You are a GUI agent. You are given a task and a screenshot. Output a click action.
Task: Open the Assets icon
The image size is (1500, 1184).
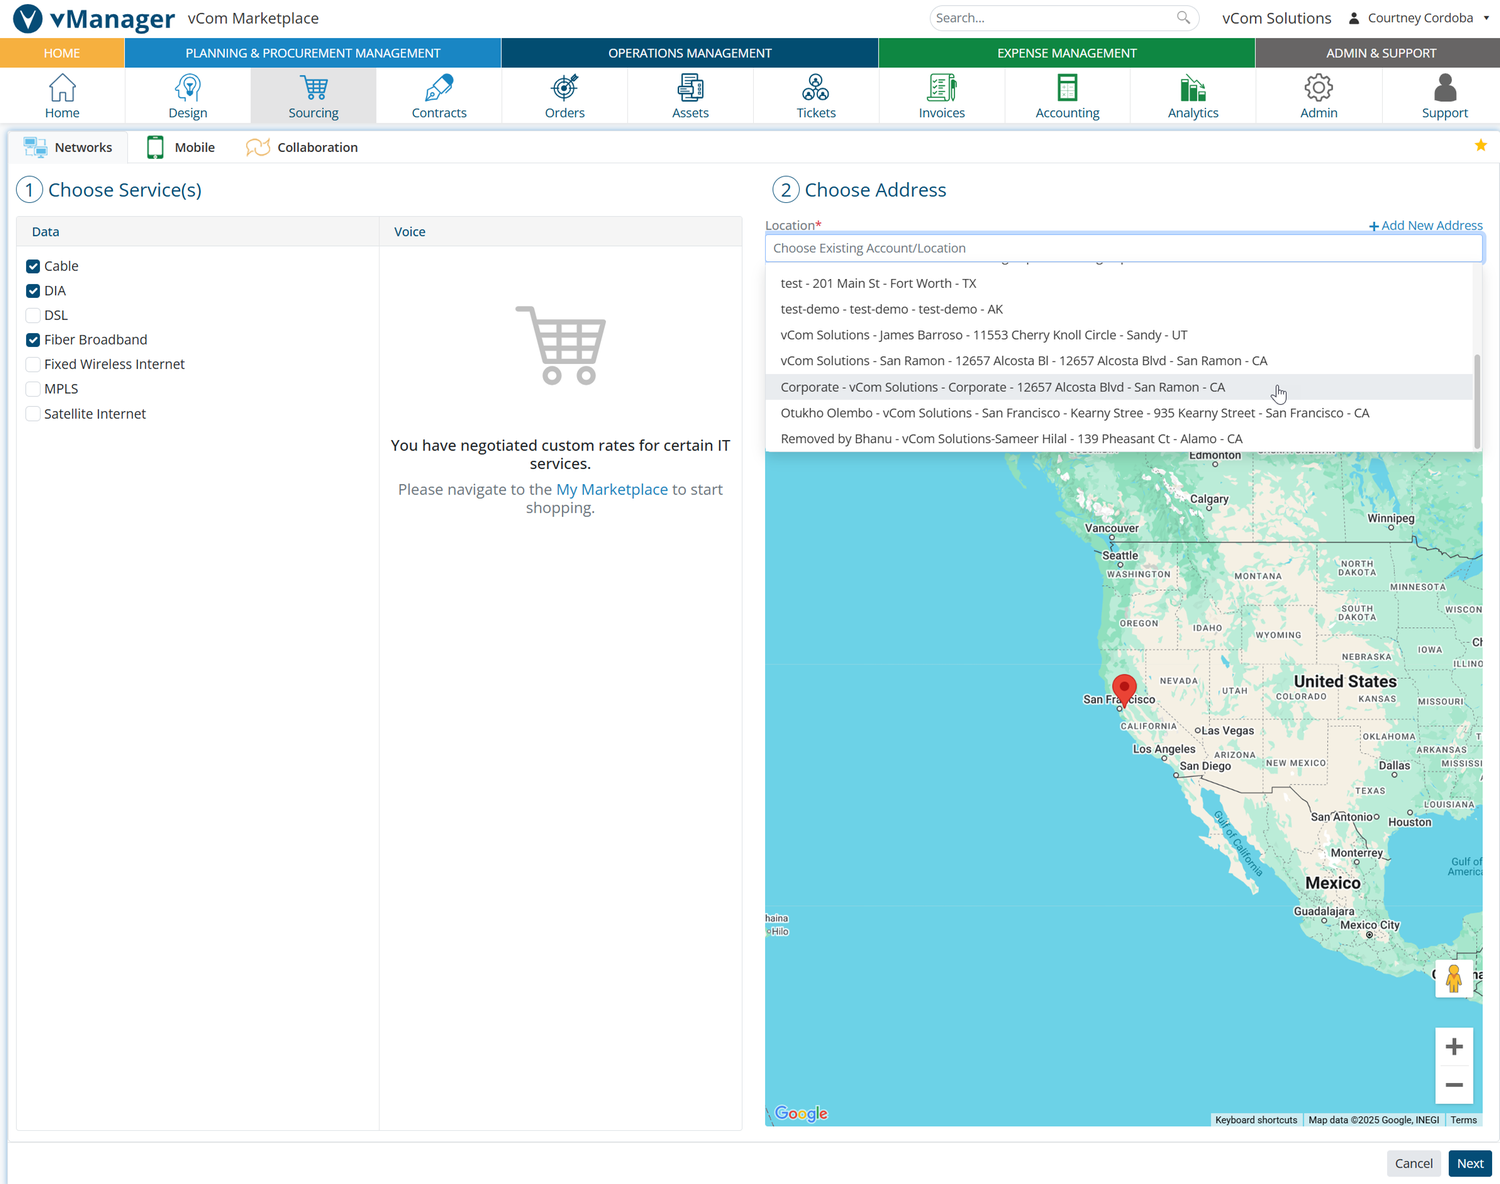coord(690,88)
